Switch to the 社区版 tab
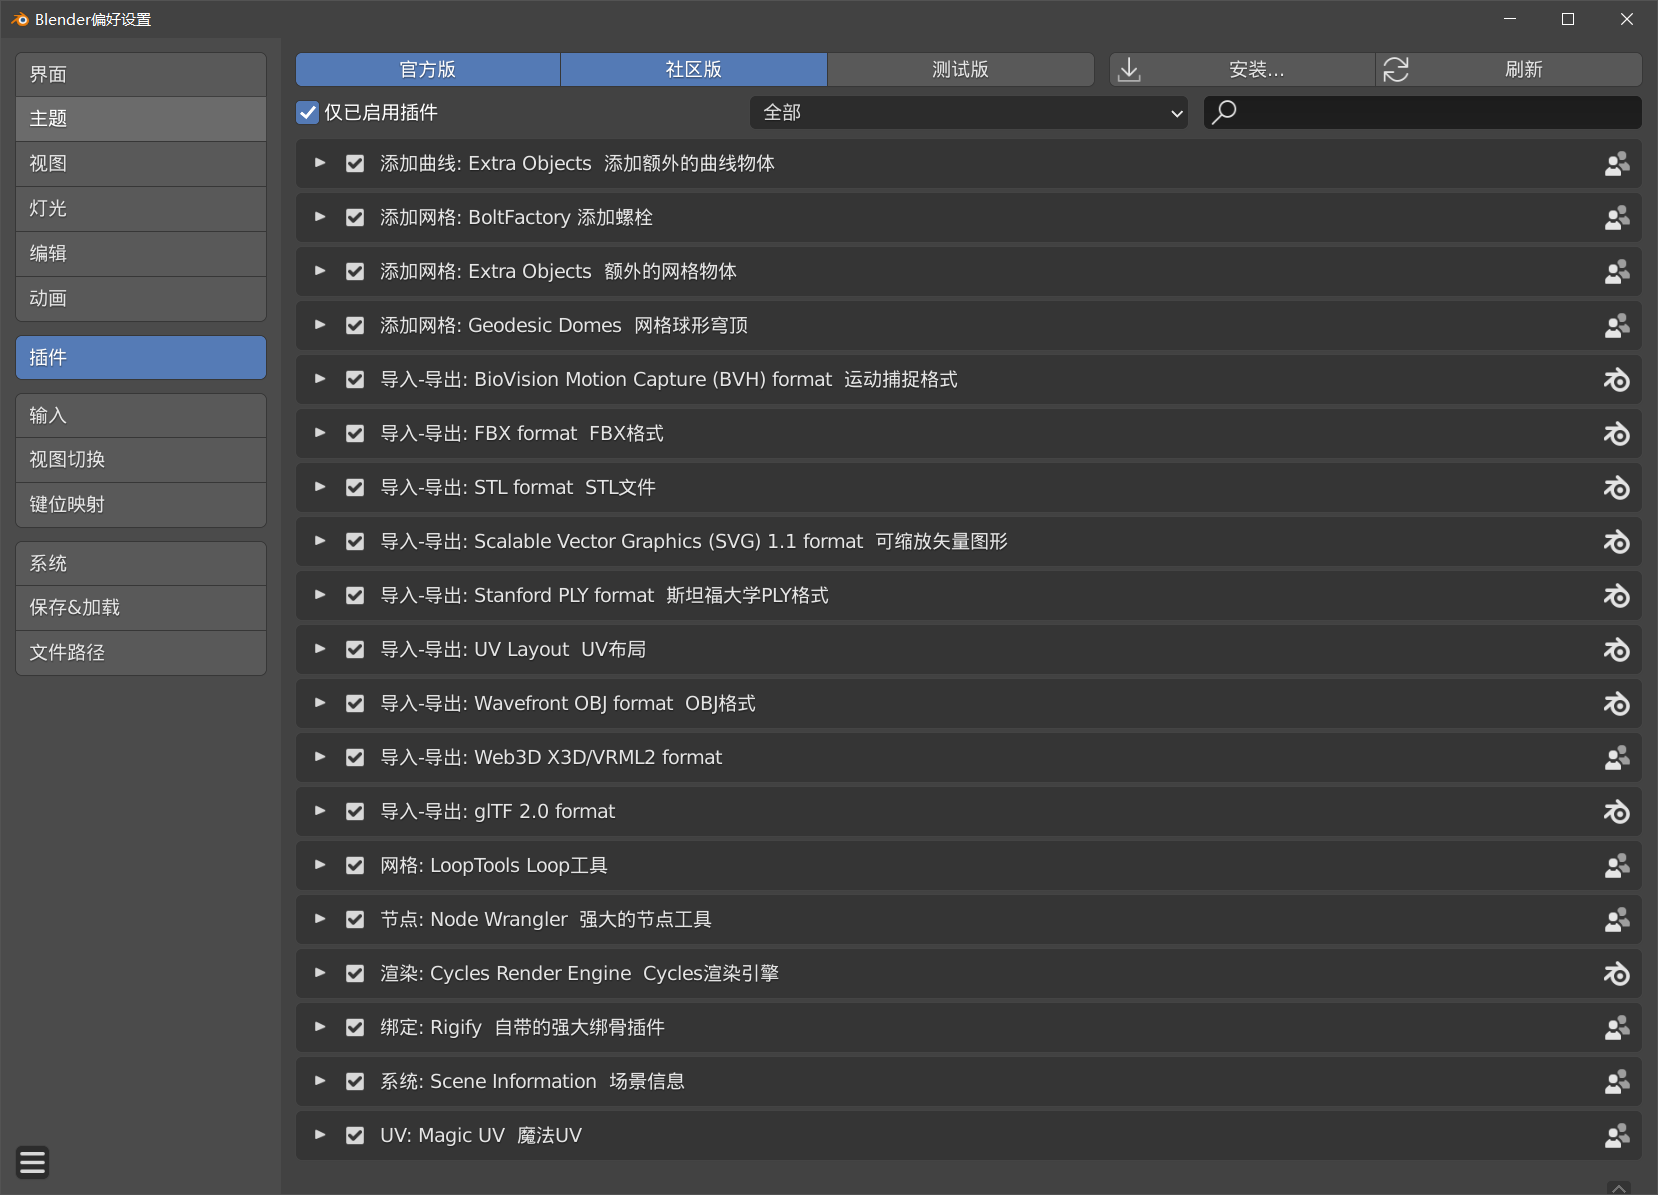 694,69
